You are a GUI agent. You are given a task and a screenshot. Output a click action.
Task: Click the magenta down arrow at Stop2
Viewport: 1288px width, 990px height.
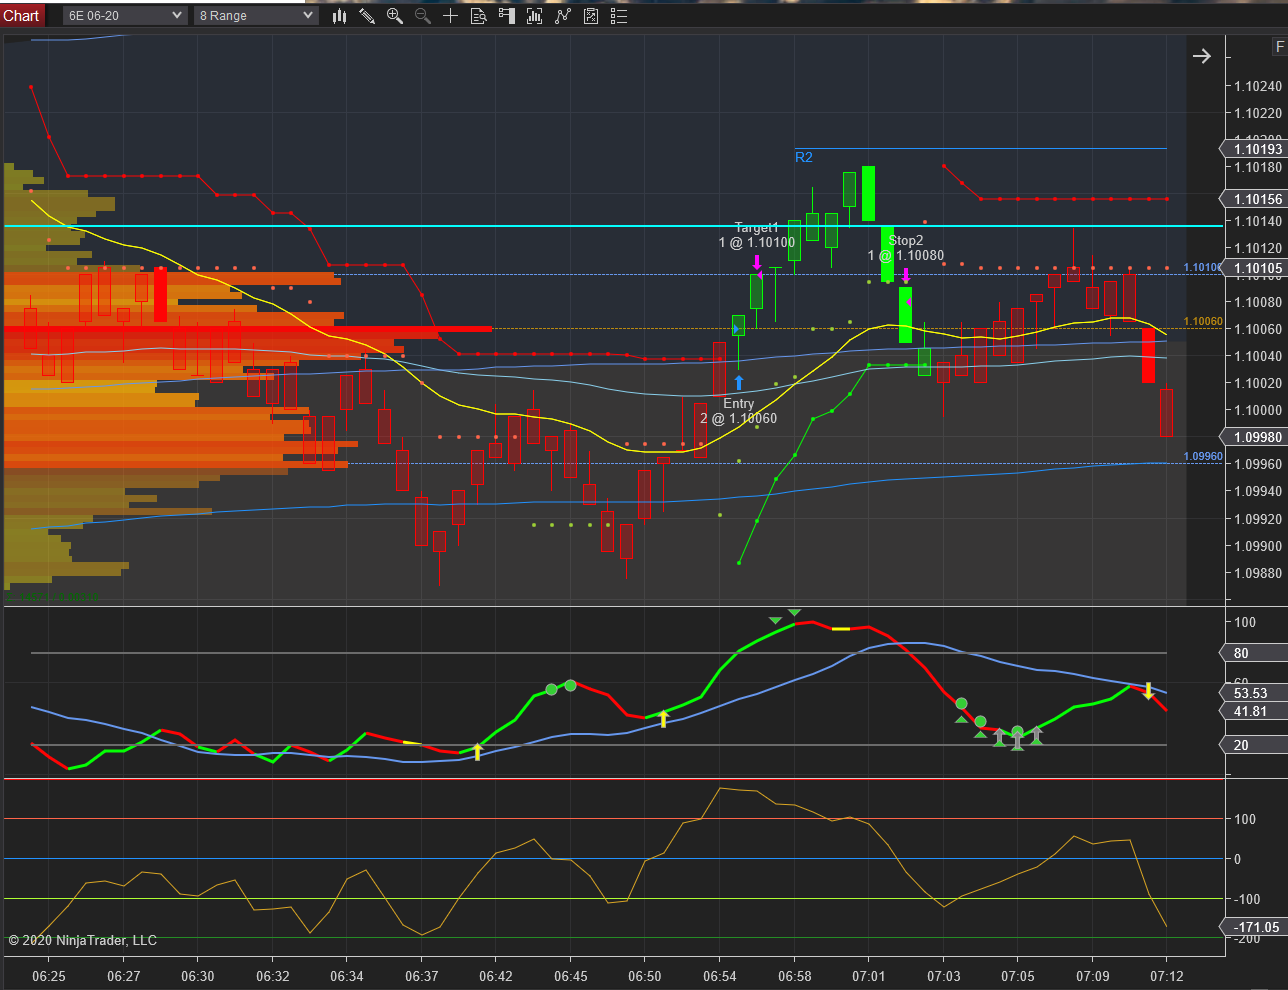point(906,275)
